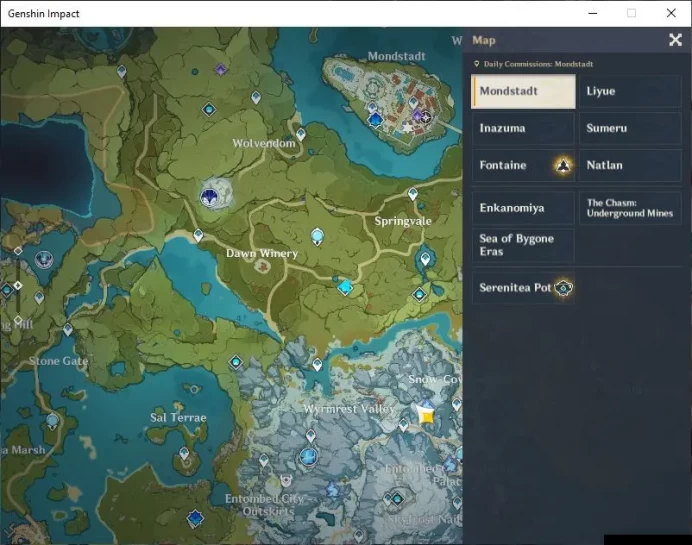Open the Sea of Bygone Eras map
The width and height of the screenshot is (692, 545).
pos(523,245)
